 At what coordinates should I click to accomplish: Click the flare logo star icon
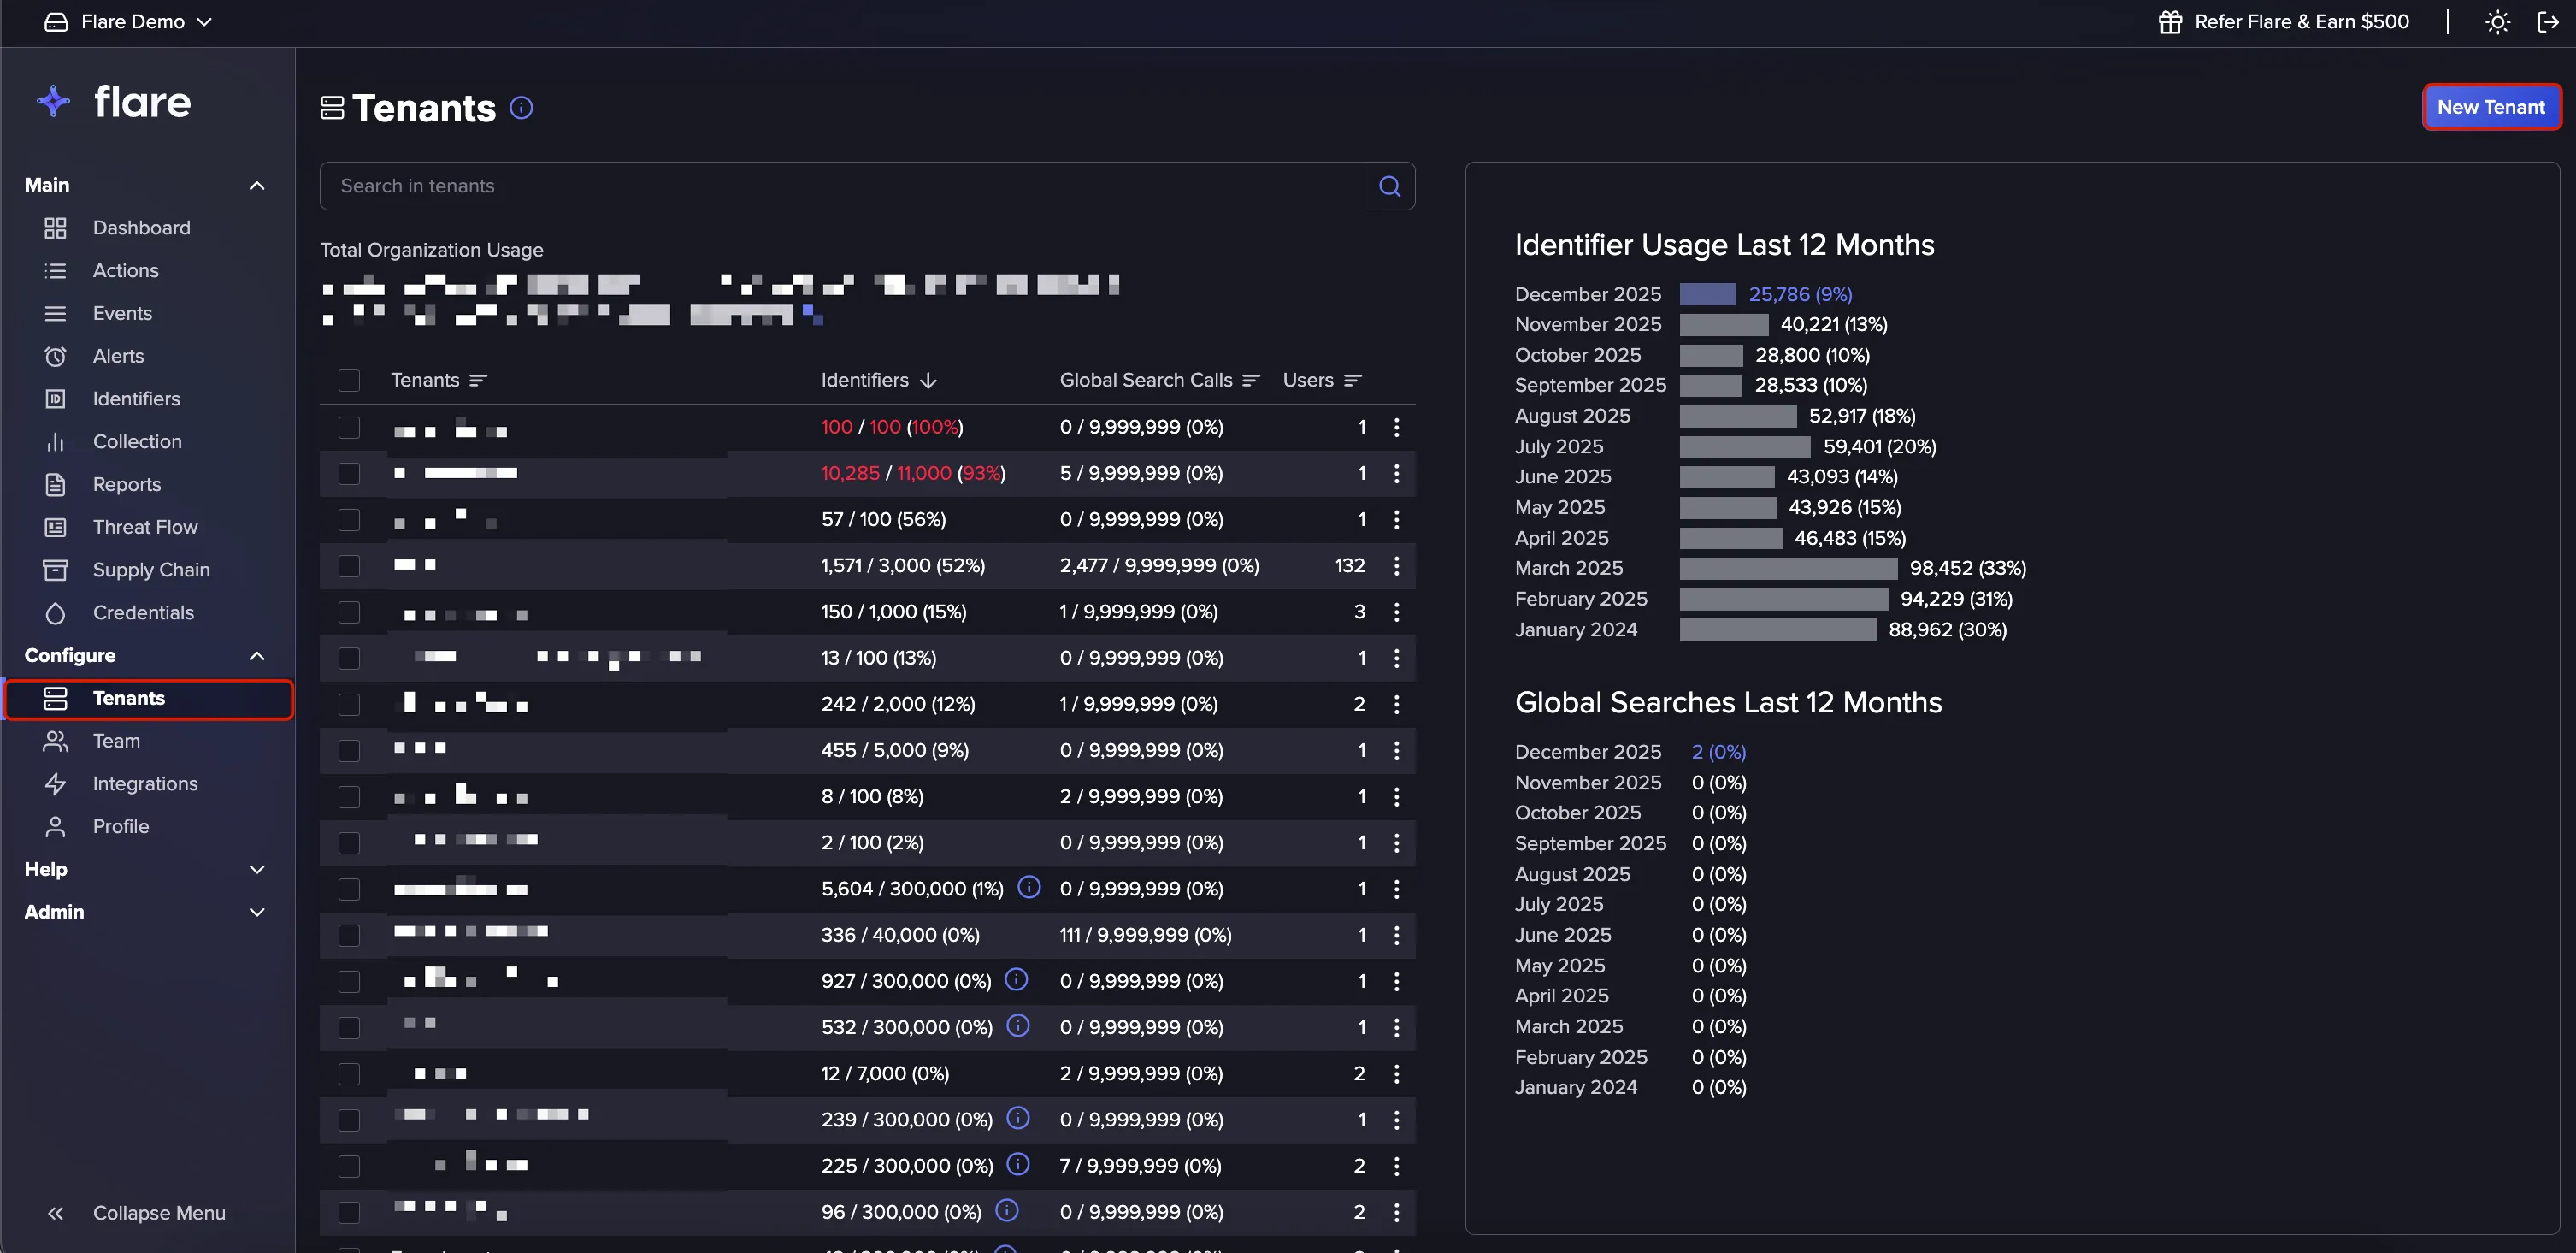pyautogui.click(x=53, y=101)
